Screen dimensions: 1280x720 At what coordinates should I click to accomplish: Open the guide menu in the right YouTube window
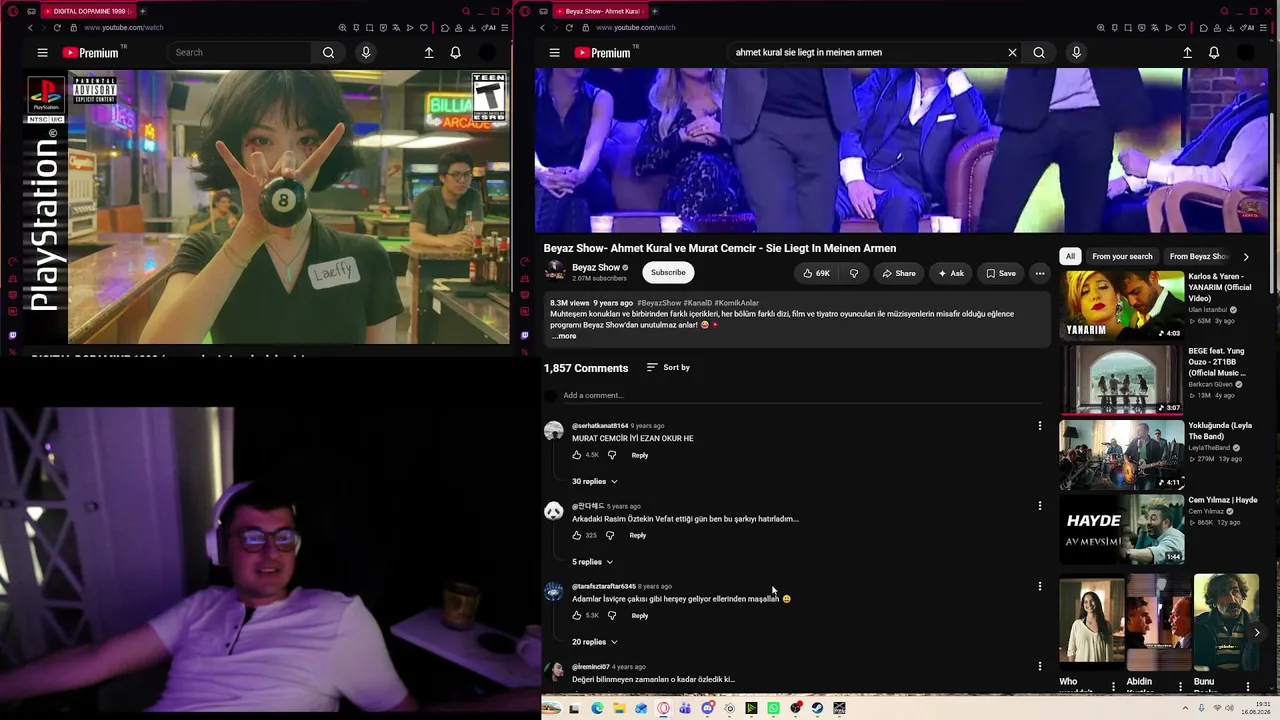point(554,53)
